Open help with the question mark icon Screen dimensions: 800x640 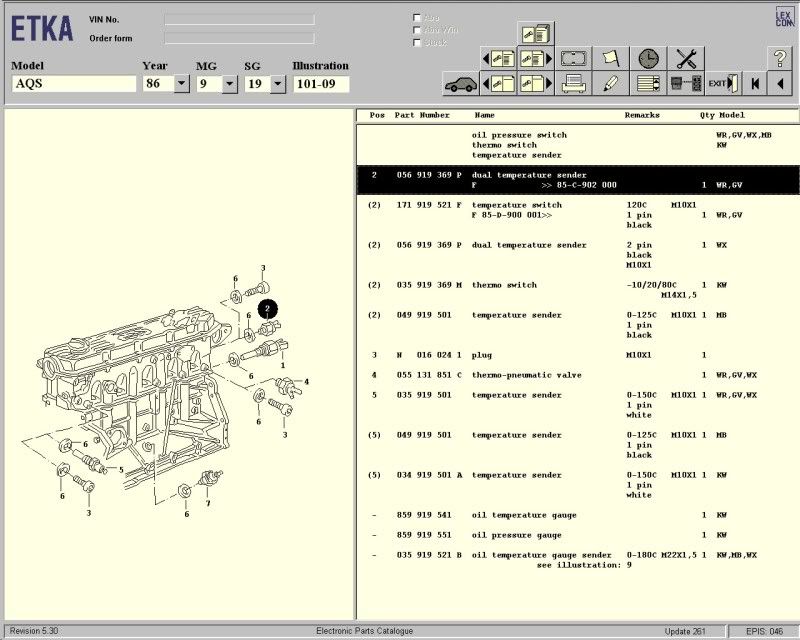(779, 59)
